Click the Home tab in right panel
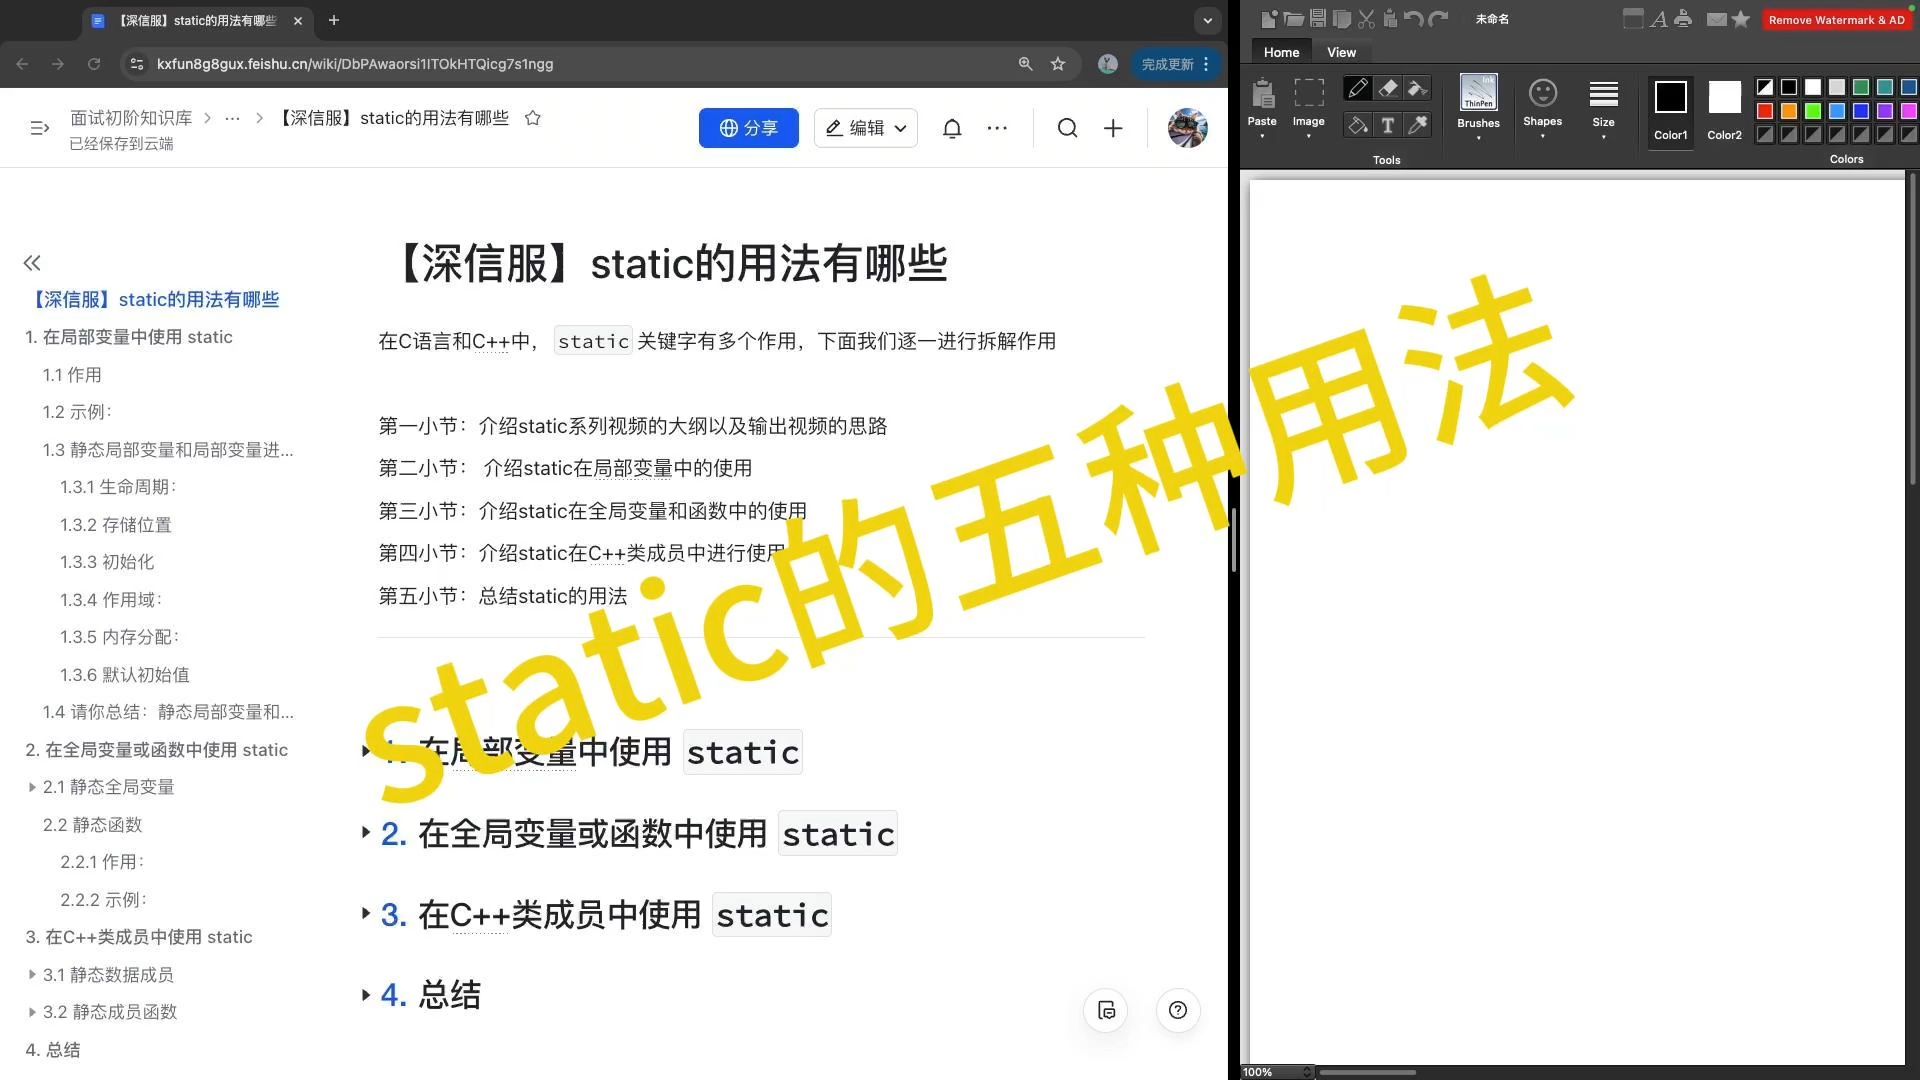This screenshot has width=1920, height=1080. pyautogui.click(x=1280, y=51)
